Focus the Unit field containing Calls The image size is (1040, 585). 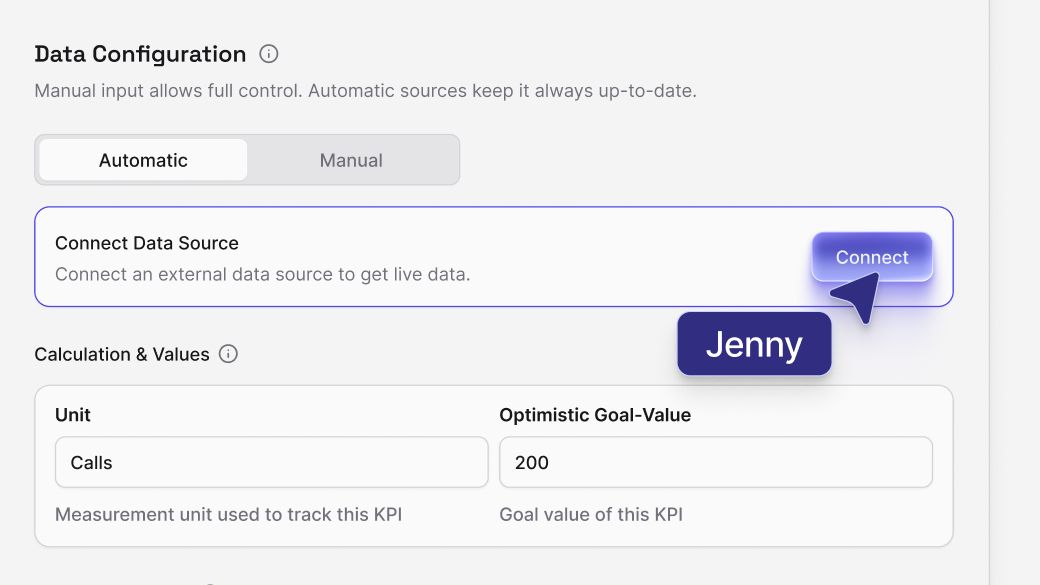click(x=271, y=463)
